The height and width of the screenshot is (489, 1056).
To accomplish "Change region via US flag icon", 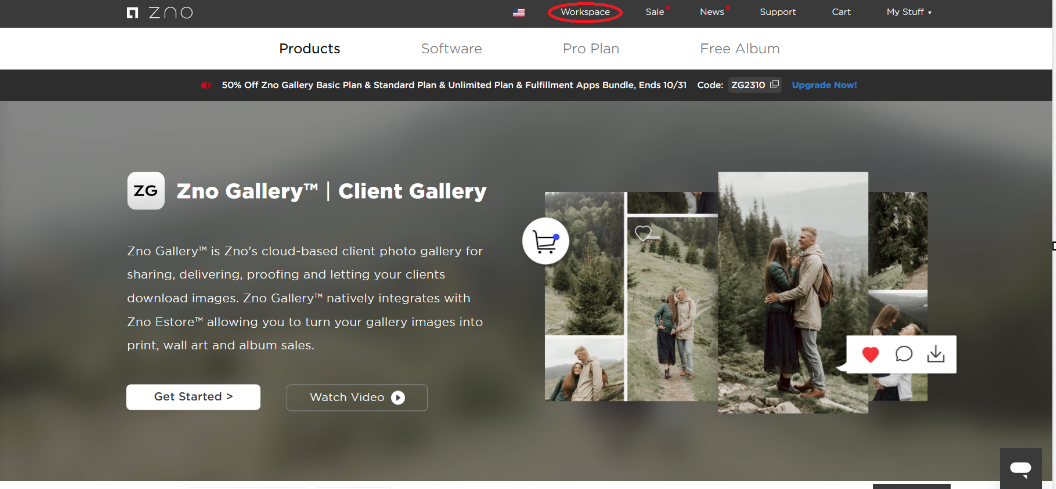I will point(519,12).
